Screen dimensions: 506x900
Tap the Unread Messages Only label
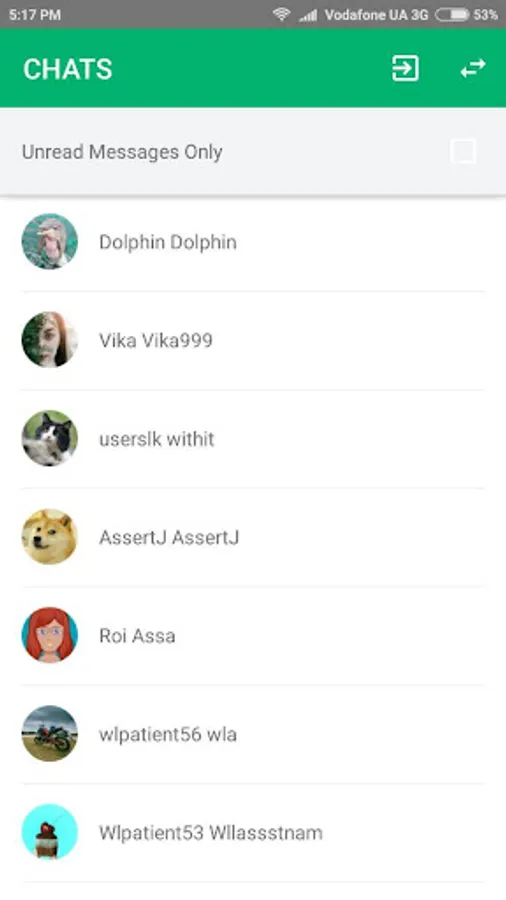(122, 152)
